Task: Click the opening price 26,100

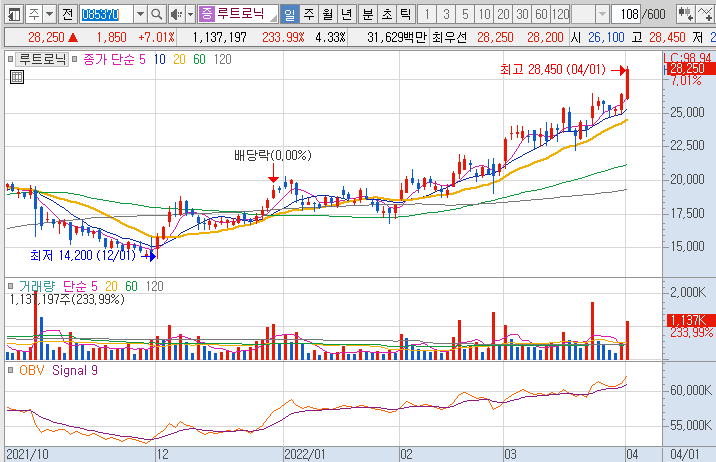Action: coord(606,37)
